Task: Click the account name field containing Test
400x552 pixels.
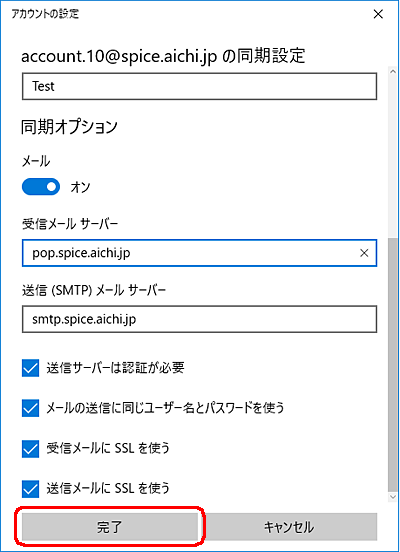Action: (x=199, y=86)
